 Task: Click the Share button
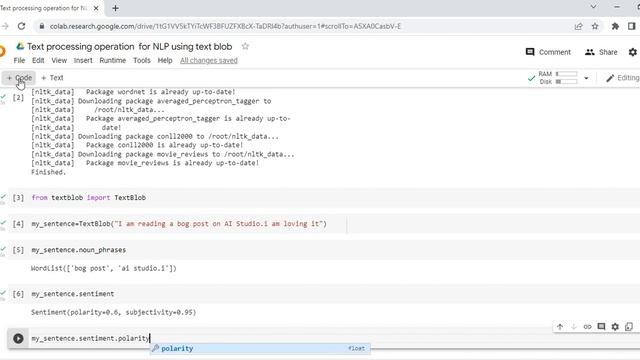coord(601,52)
